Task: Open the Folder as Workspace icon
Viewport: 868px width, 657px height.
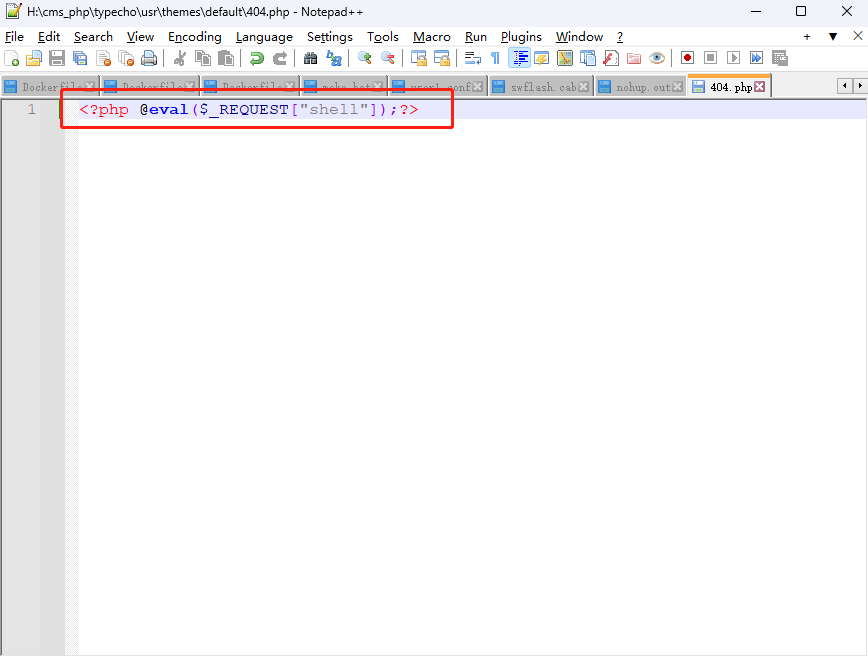Action: 634,58
